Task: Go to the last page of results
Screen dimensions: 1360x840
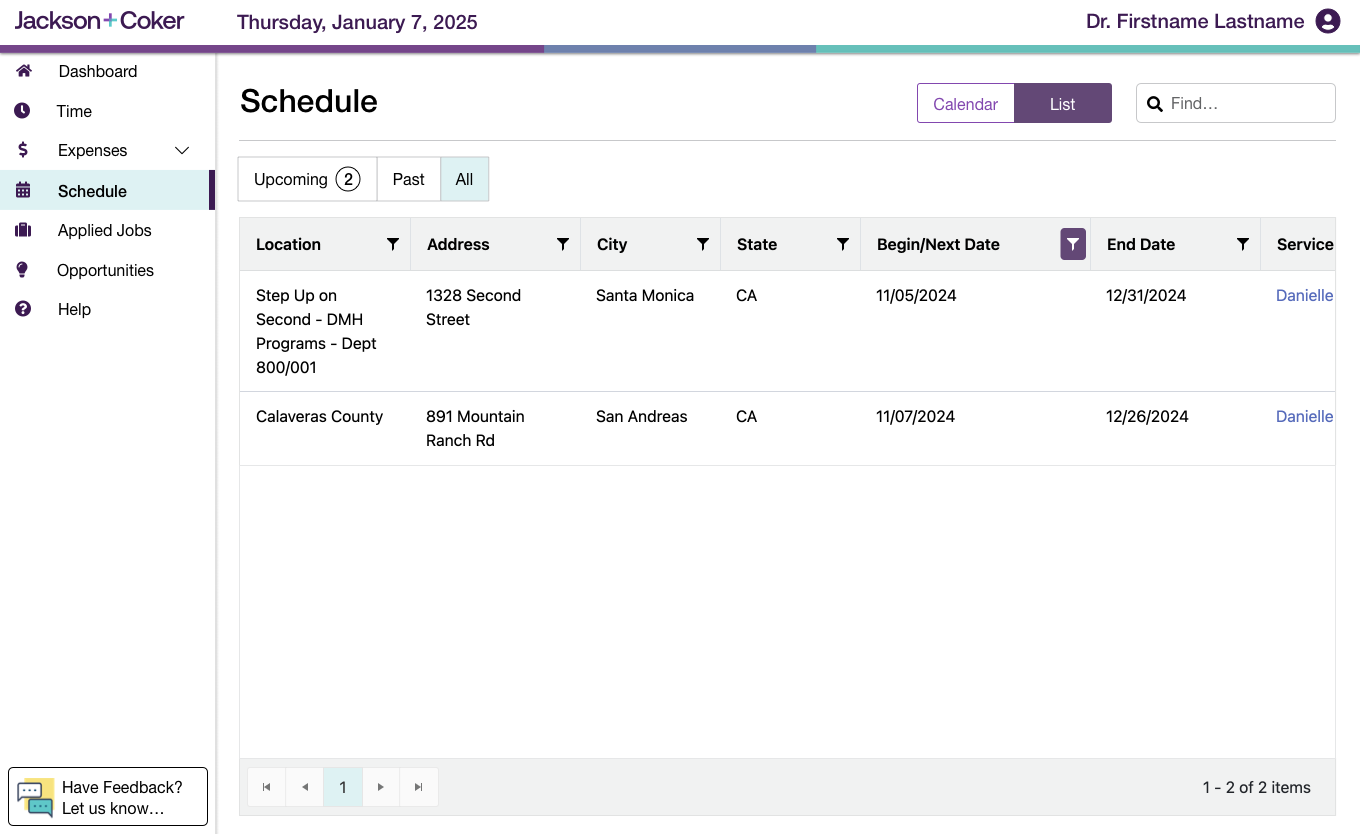Action: coord(419,787)
